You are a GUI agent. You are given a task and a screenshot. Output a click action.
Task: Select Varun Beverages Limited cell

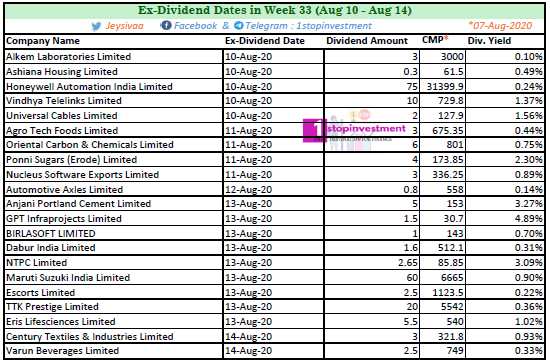tap(114, 351)
